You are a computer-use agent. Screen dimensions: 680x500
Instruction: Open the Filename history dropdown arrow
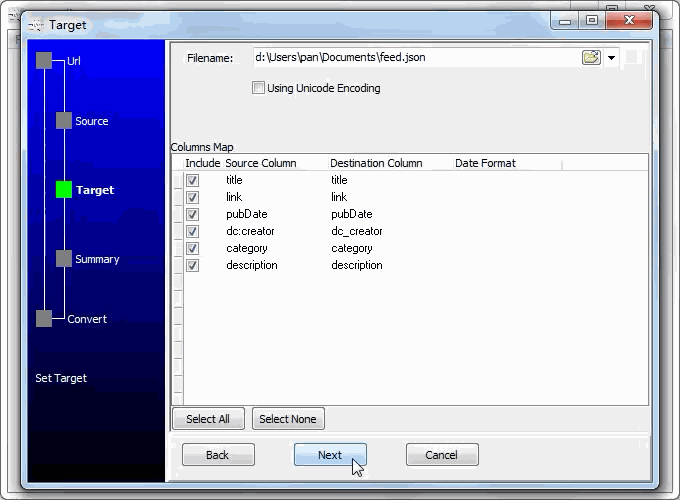coord(611,58)
